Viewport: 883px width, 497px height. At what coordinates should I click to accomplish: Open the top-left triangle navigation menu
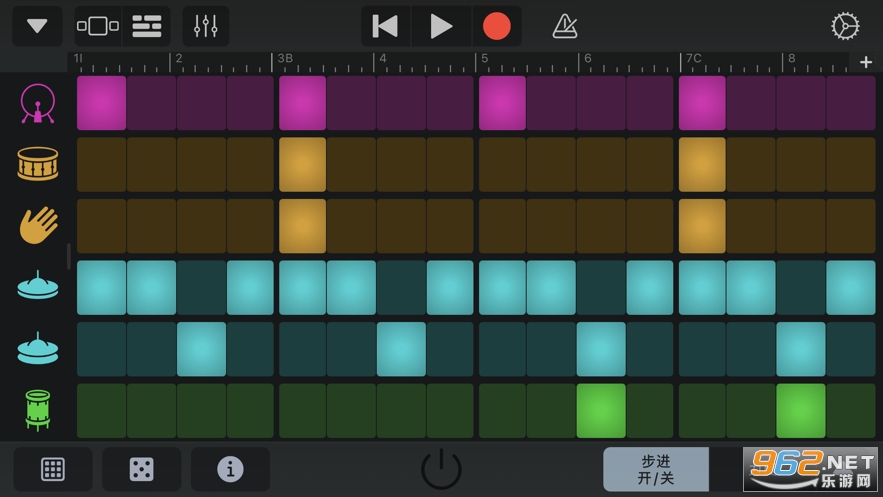(x=37, y=26)
